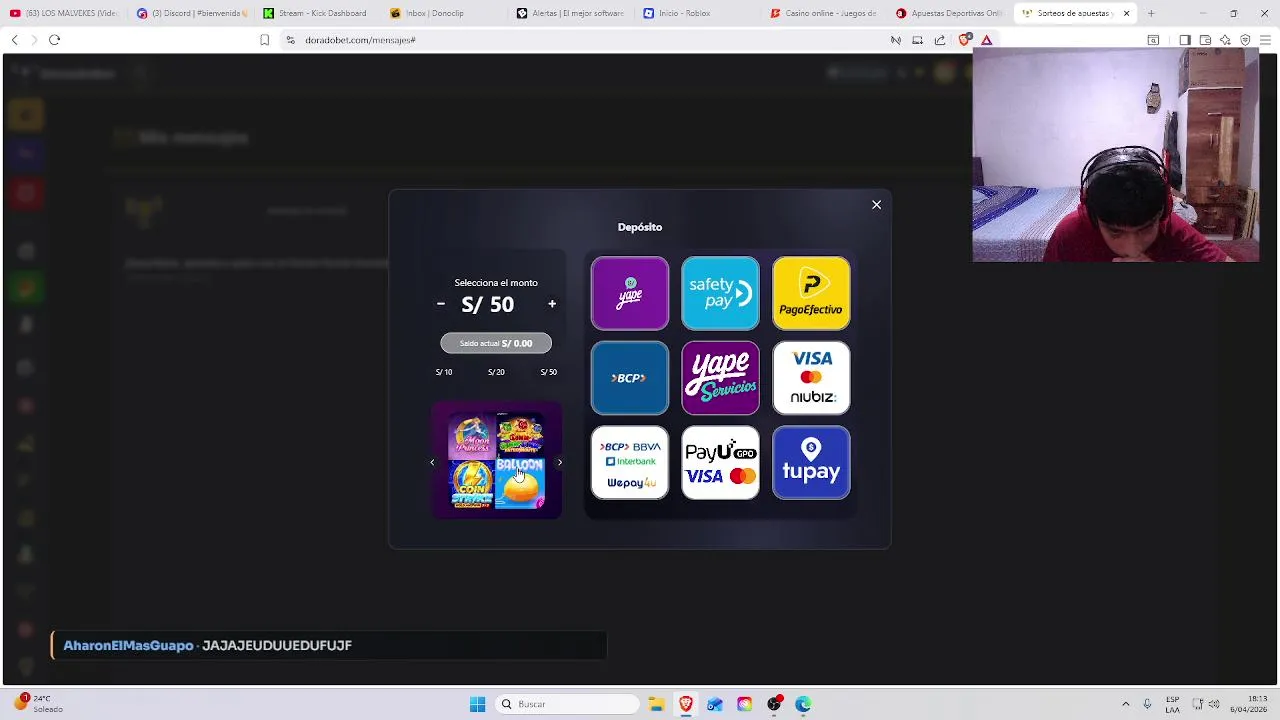Open the Alertas software tab

tap(572, 13)
